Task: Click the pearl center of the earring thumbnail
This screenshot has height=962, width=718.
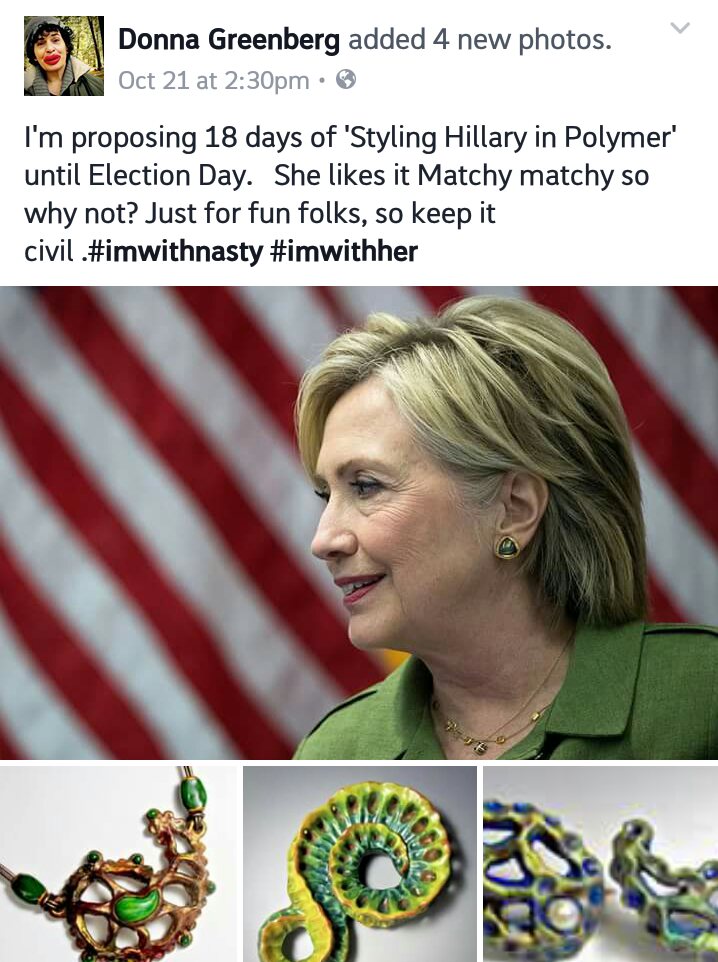Action: [560, 918]
